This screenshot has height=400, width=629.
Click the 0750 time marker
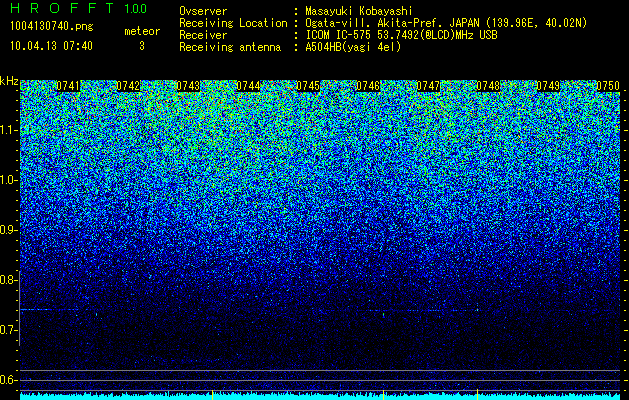608,86
